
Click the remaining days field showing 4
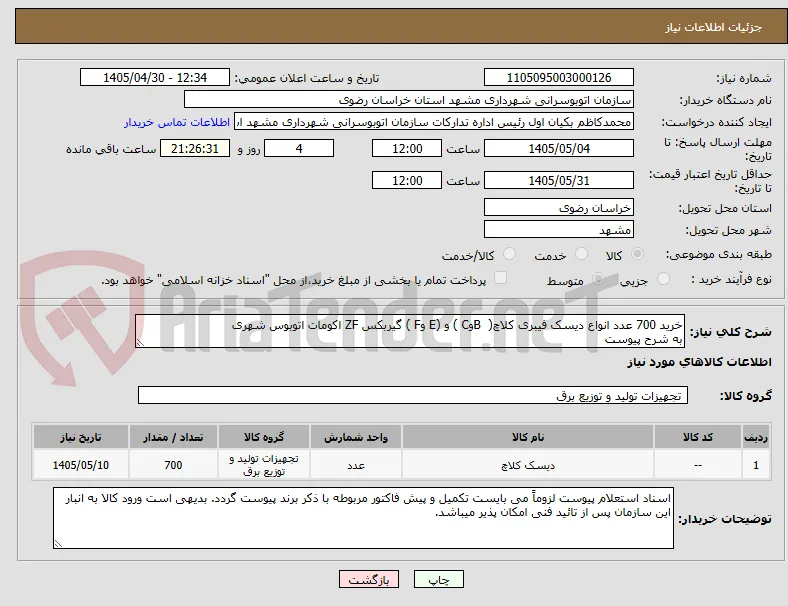(299, 148)
